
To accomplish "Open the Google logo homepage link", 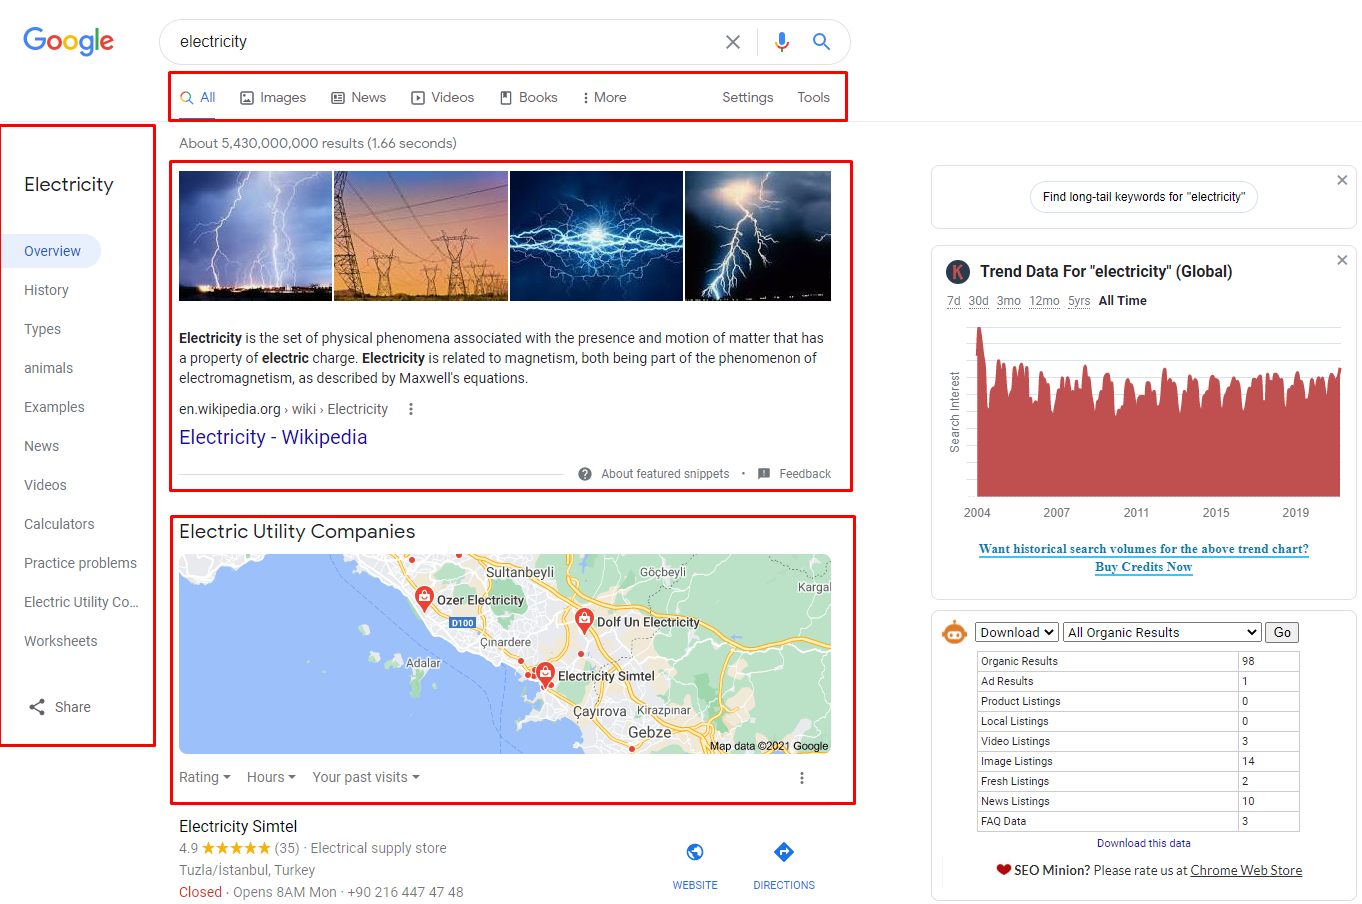I will click(68, 41).
